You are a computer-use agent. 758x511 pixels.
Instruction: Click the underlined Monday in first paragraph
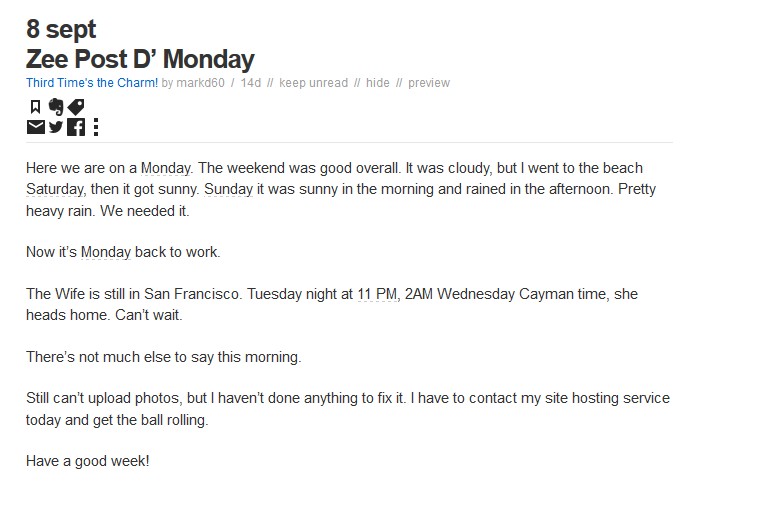pyautogui.click(x=165, y=168)
